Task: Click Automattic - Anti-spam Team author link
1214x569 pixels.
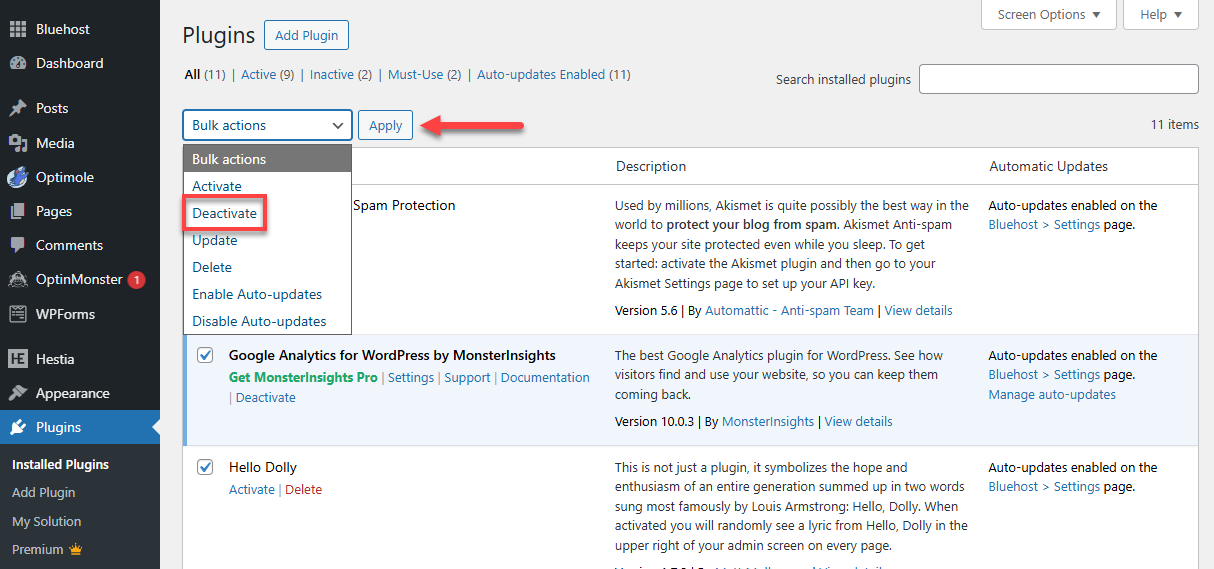Action: point(789,310)
